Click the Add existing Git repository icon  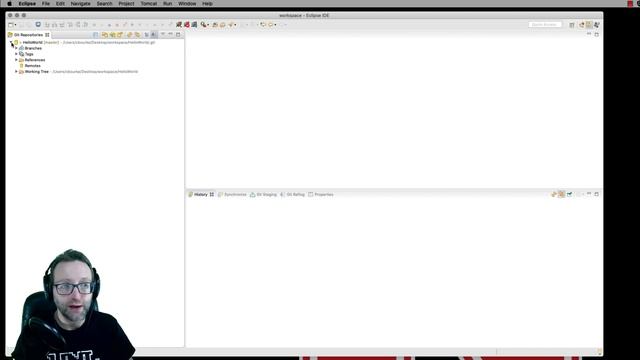point(105,35)
